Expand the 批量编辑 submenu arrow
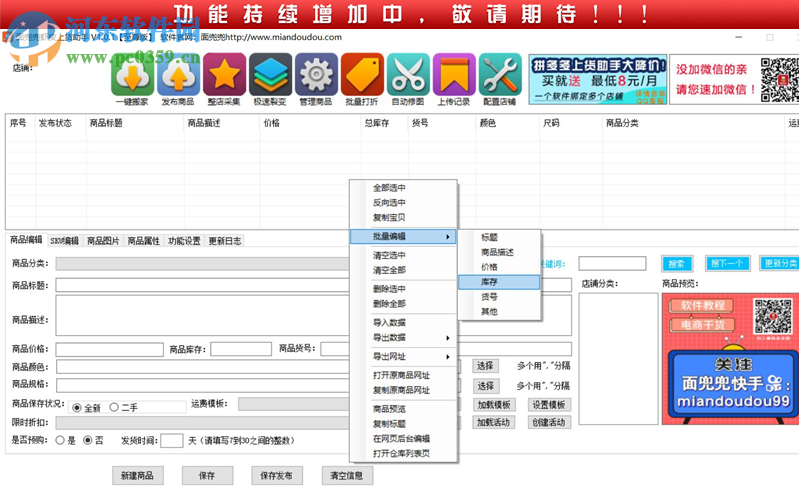This screenshot has width=799, height=496. pyautogui.click(x=447, y=237)
